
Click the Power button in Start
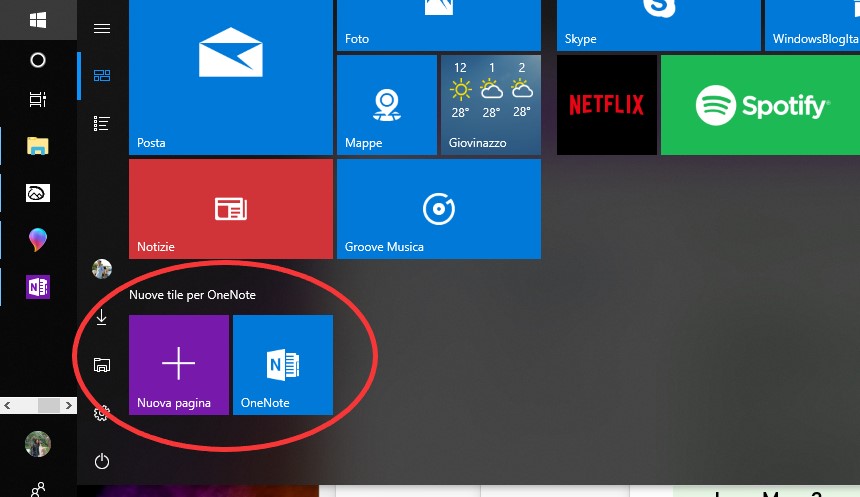(x=102, y=461)
